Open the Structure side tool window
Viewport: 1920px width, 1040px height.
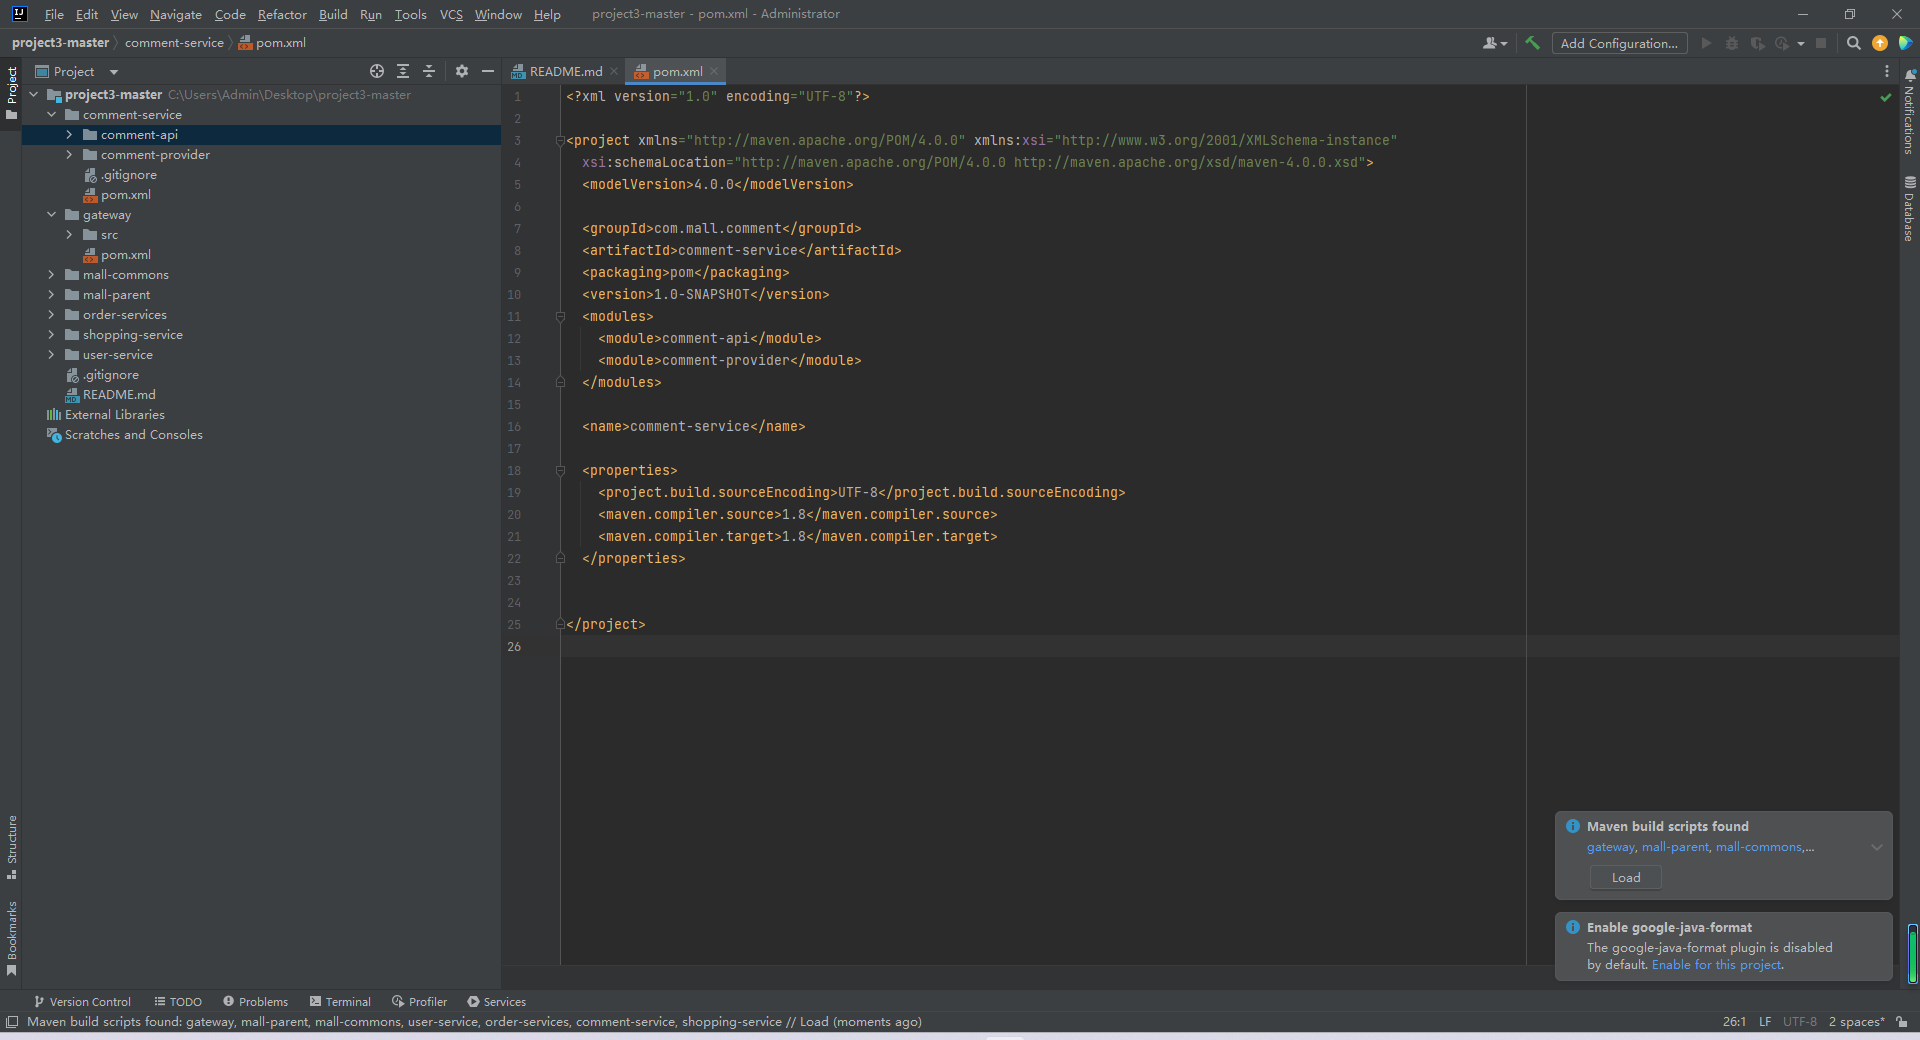click(x=12, y=847)
